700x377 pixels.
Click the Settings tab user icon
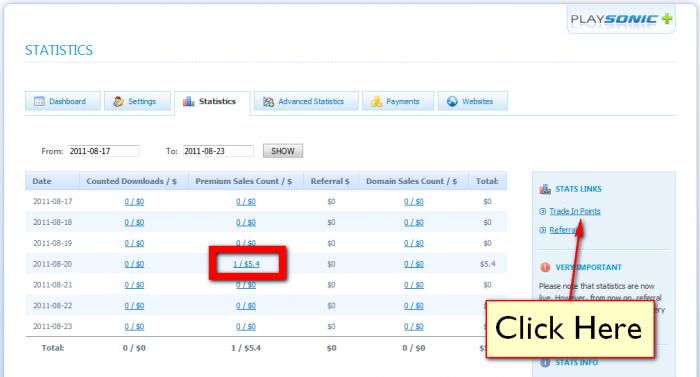[118, 101]
